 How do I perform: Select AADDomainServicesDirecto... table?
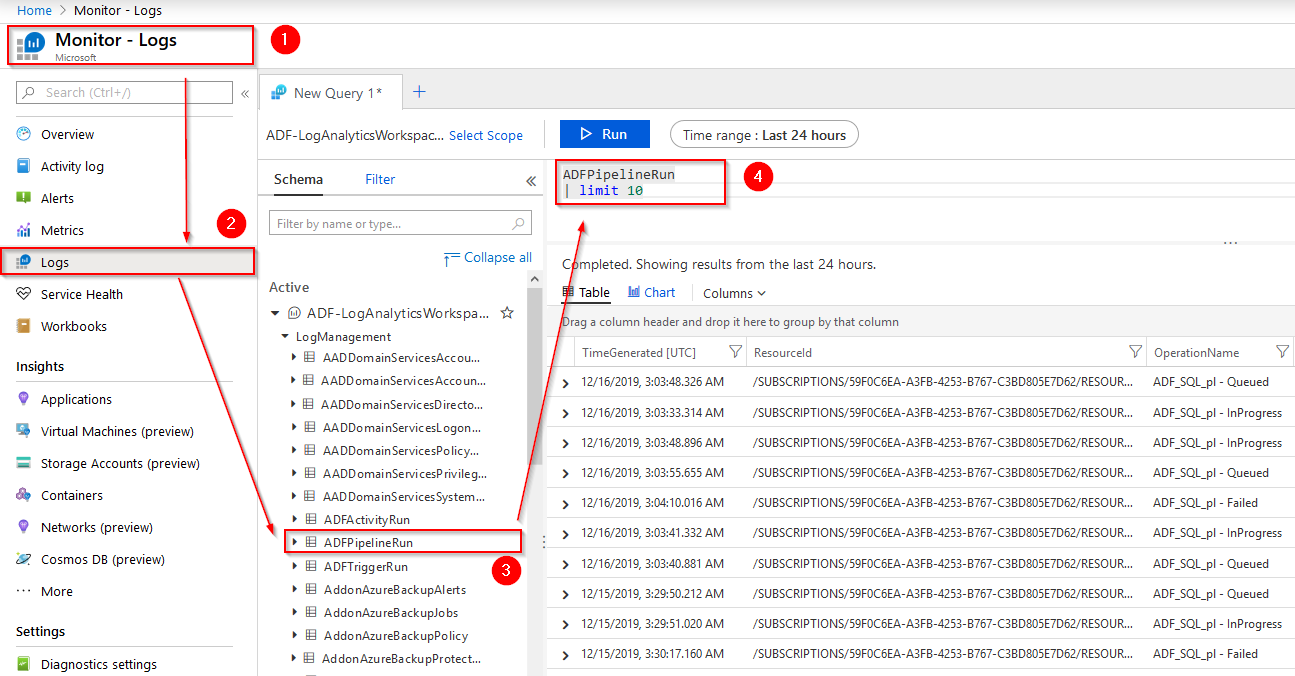(402, 404)
